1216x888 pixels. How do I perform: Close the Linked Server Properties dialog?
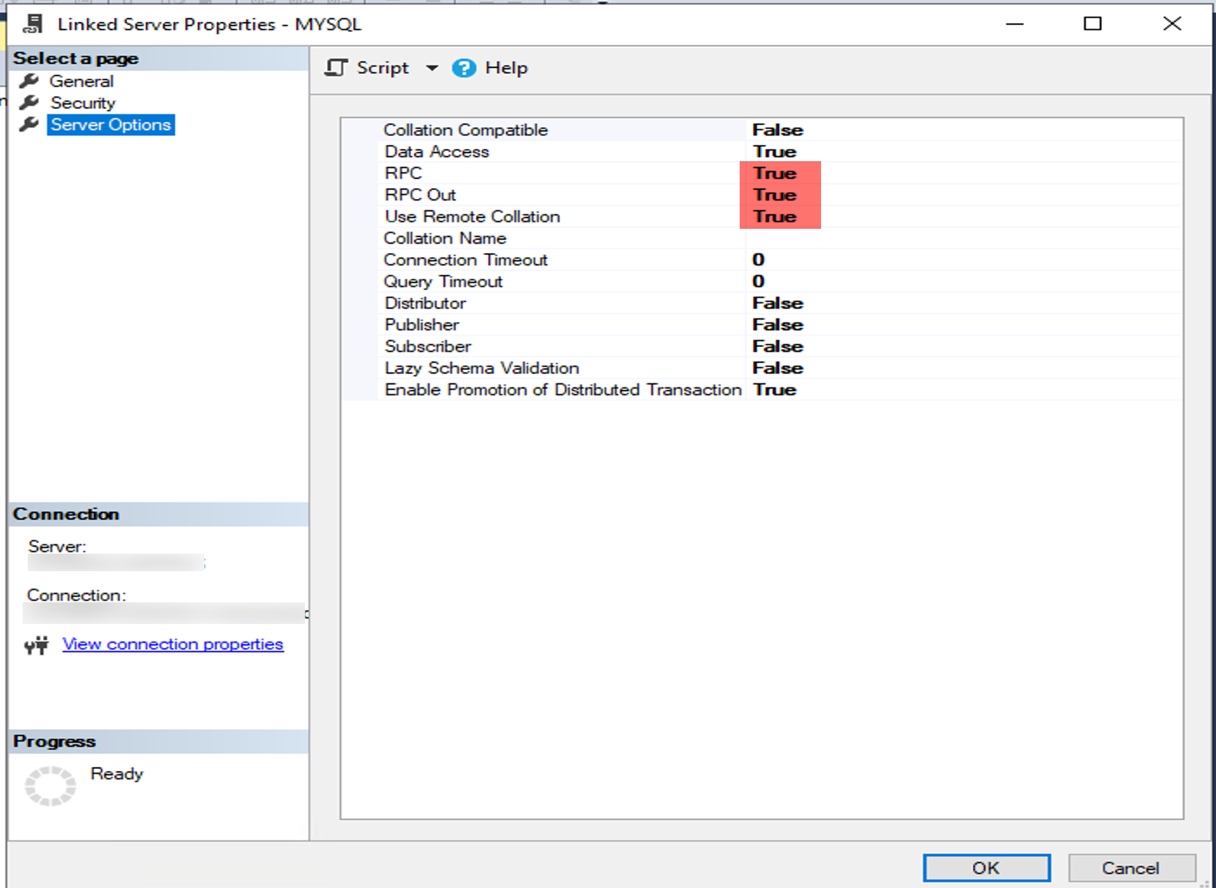point(1172,23)
